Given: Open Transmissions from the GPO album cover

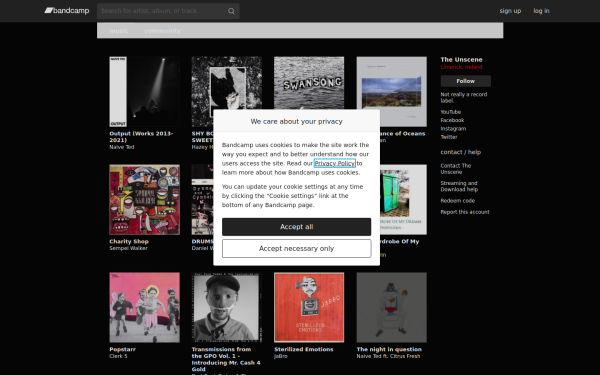Looking at the screenshot, I should (x=227, y=307).
